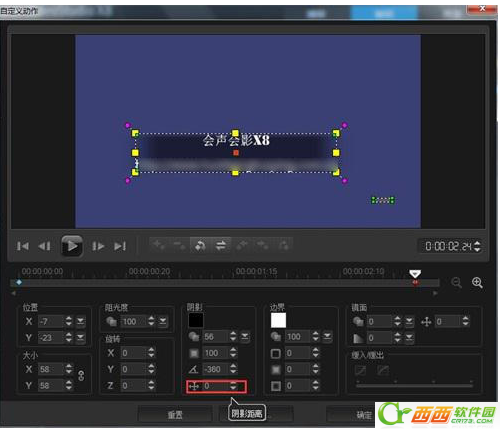
Task: Click the border blur icon in the 边界 group
Action: (x=276, y=369)
